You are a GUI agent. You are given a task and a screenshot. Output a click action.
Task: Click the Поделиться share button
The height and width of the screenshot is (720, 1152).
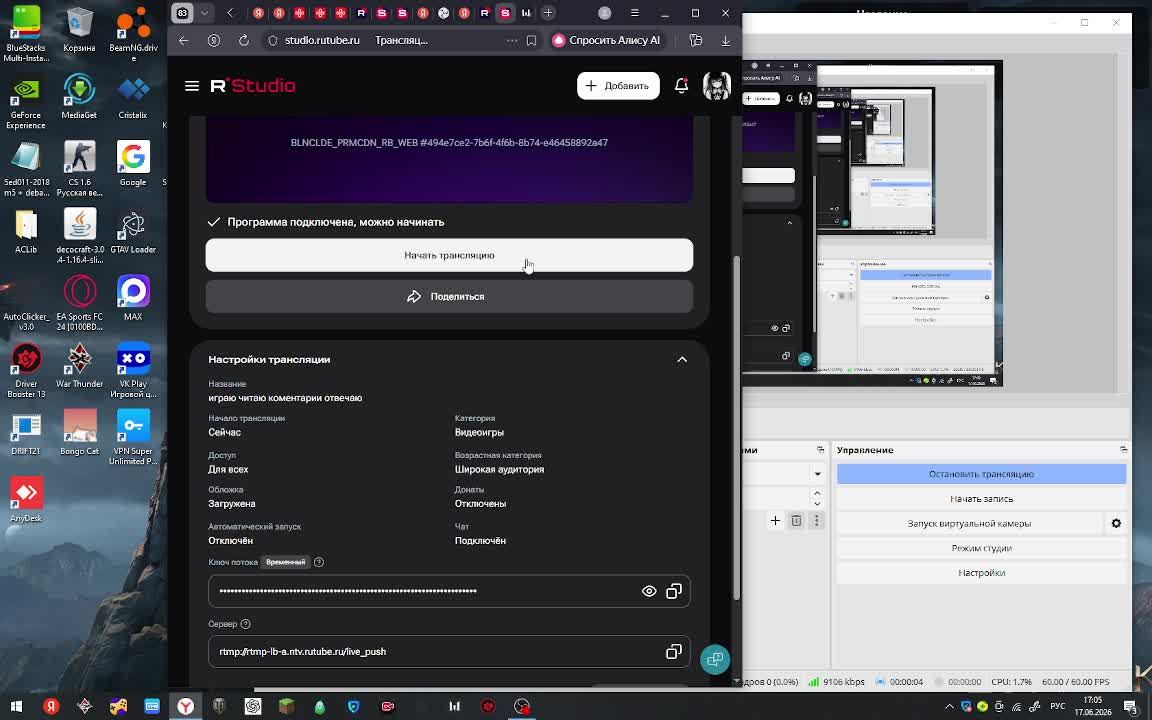click(449, 296)
